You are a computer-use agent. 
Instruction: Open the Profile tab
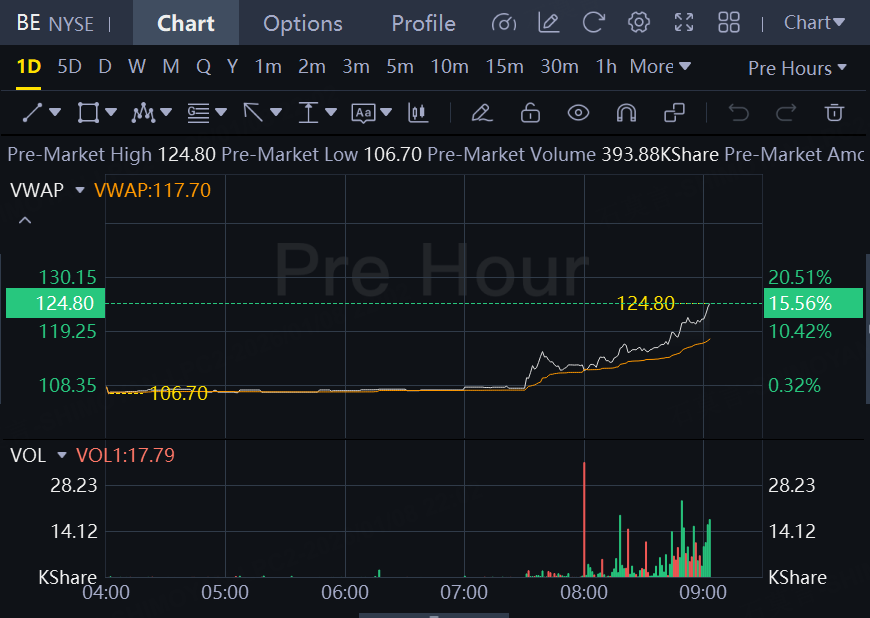[x=423, y=23]
